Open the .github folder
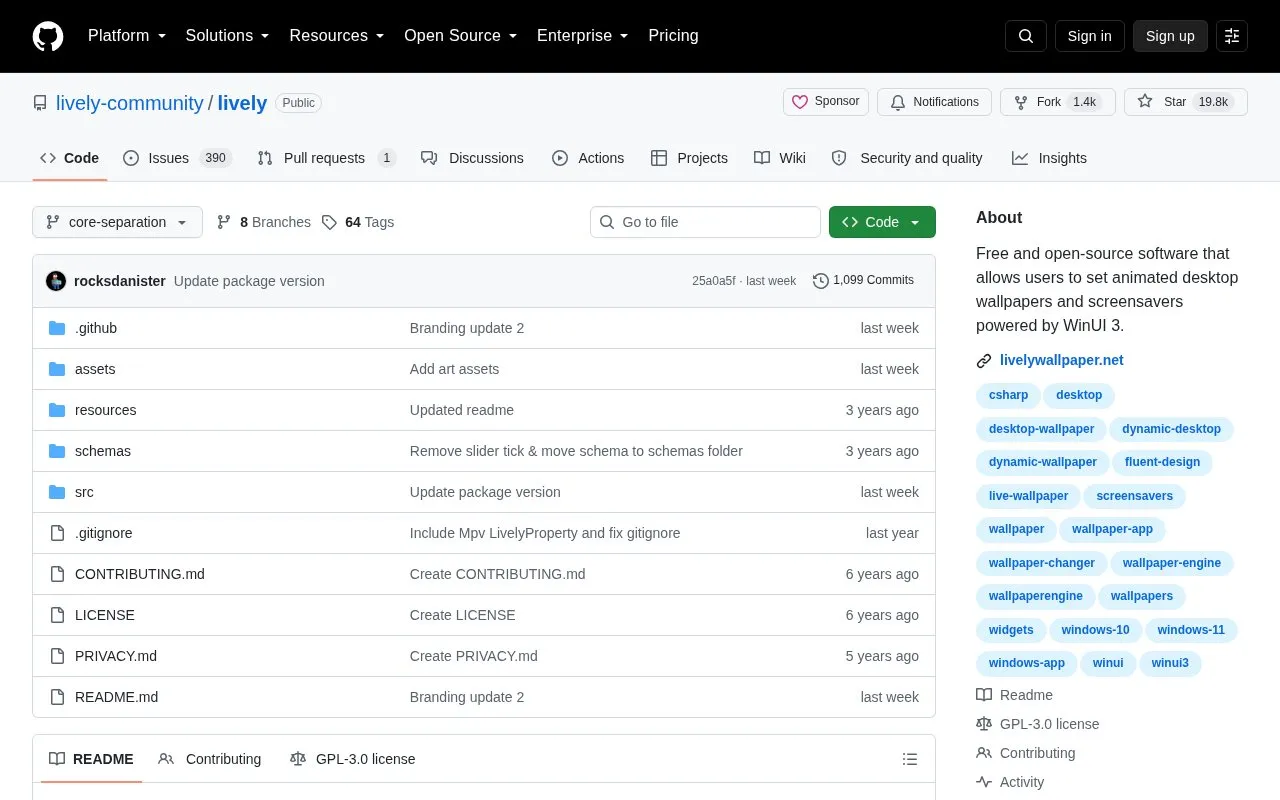This screenshot has width=1280, height=800. tap(96, 328)
